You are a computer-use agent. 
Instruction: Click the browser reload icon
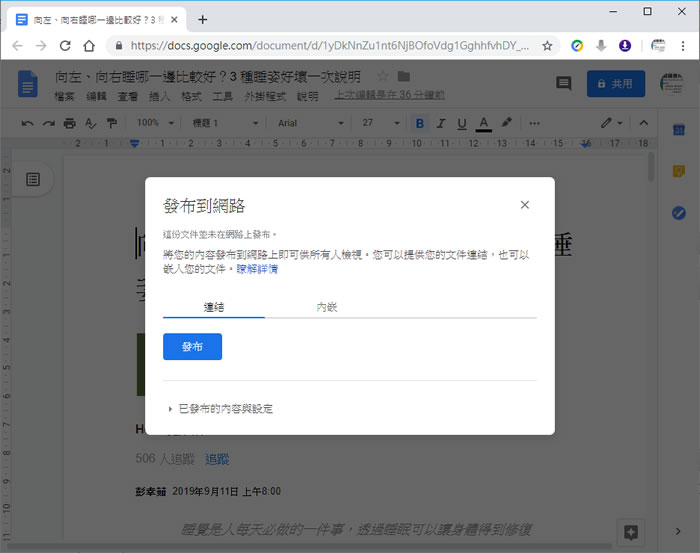point(65,46)
